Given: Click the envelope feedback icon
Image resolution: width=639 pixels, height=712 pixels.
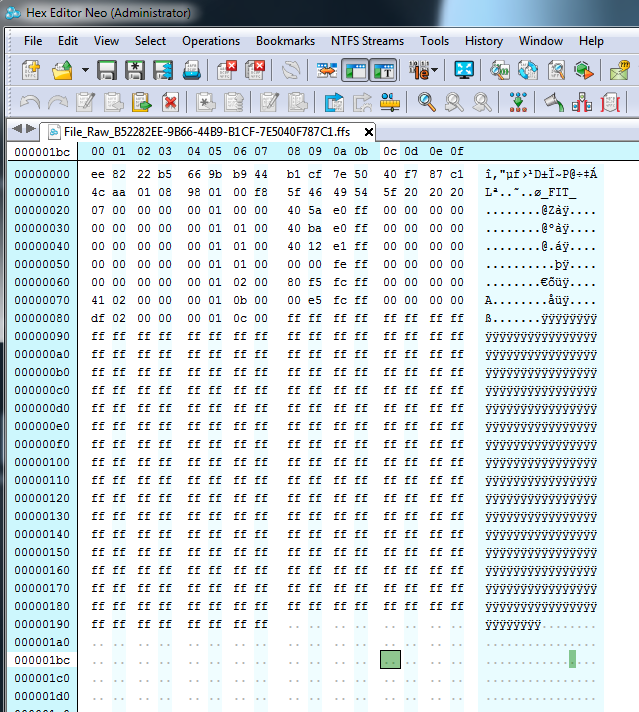Looking at the screenshot, I should coord(619,70).
